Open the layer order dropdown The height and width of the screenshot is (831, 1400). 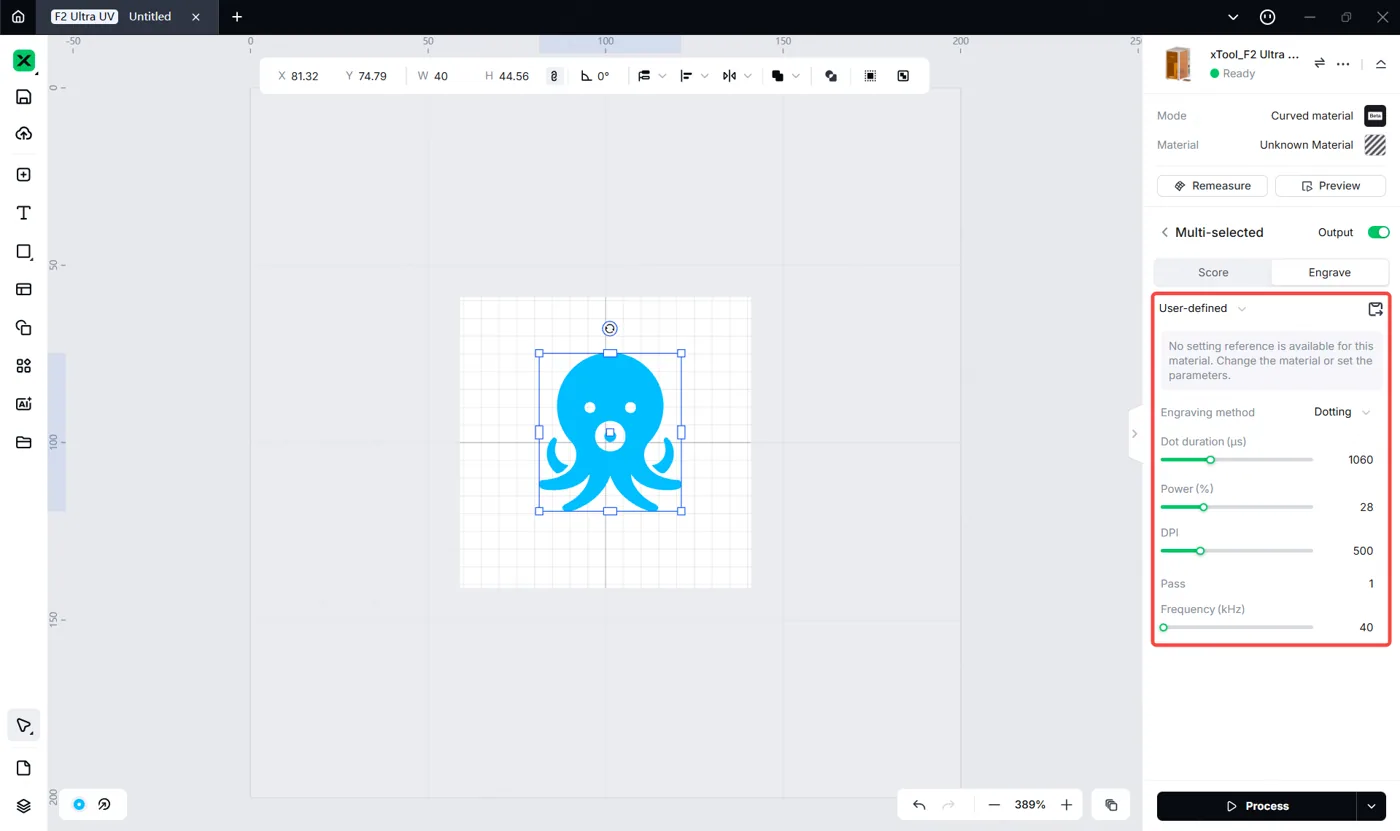(x=651, y=76)
